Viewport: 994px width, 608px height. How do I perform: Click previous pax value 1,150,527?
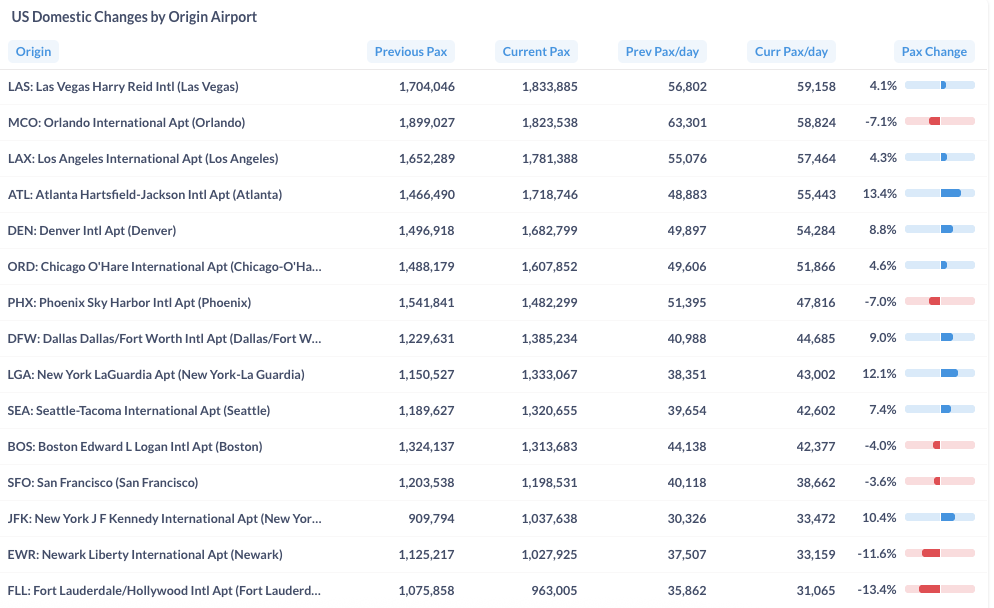[427, 375]
